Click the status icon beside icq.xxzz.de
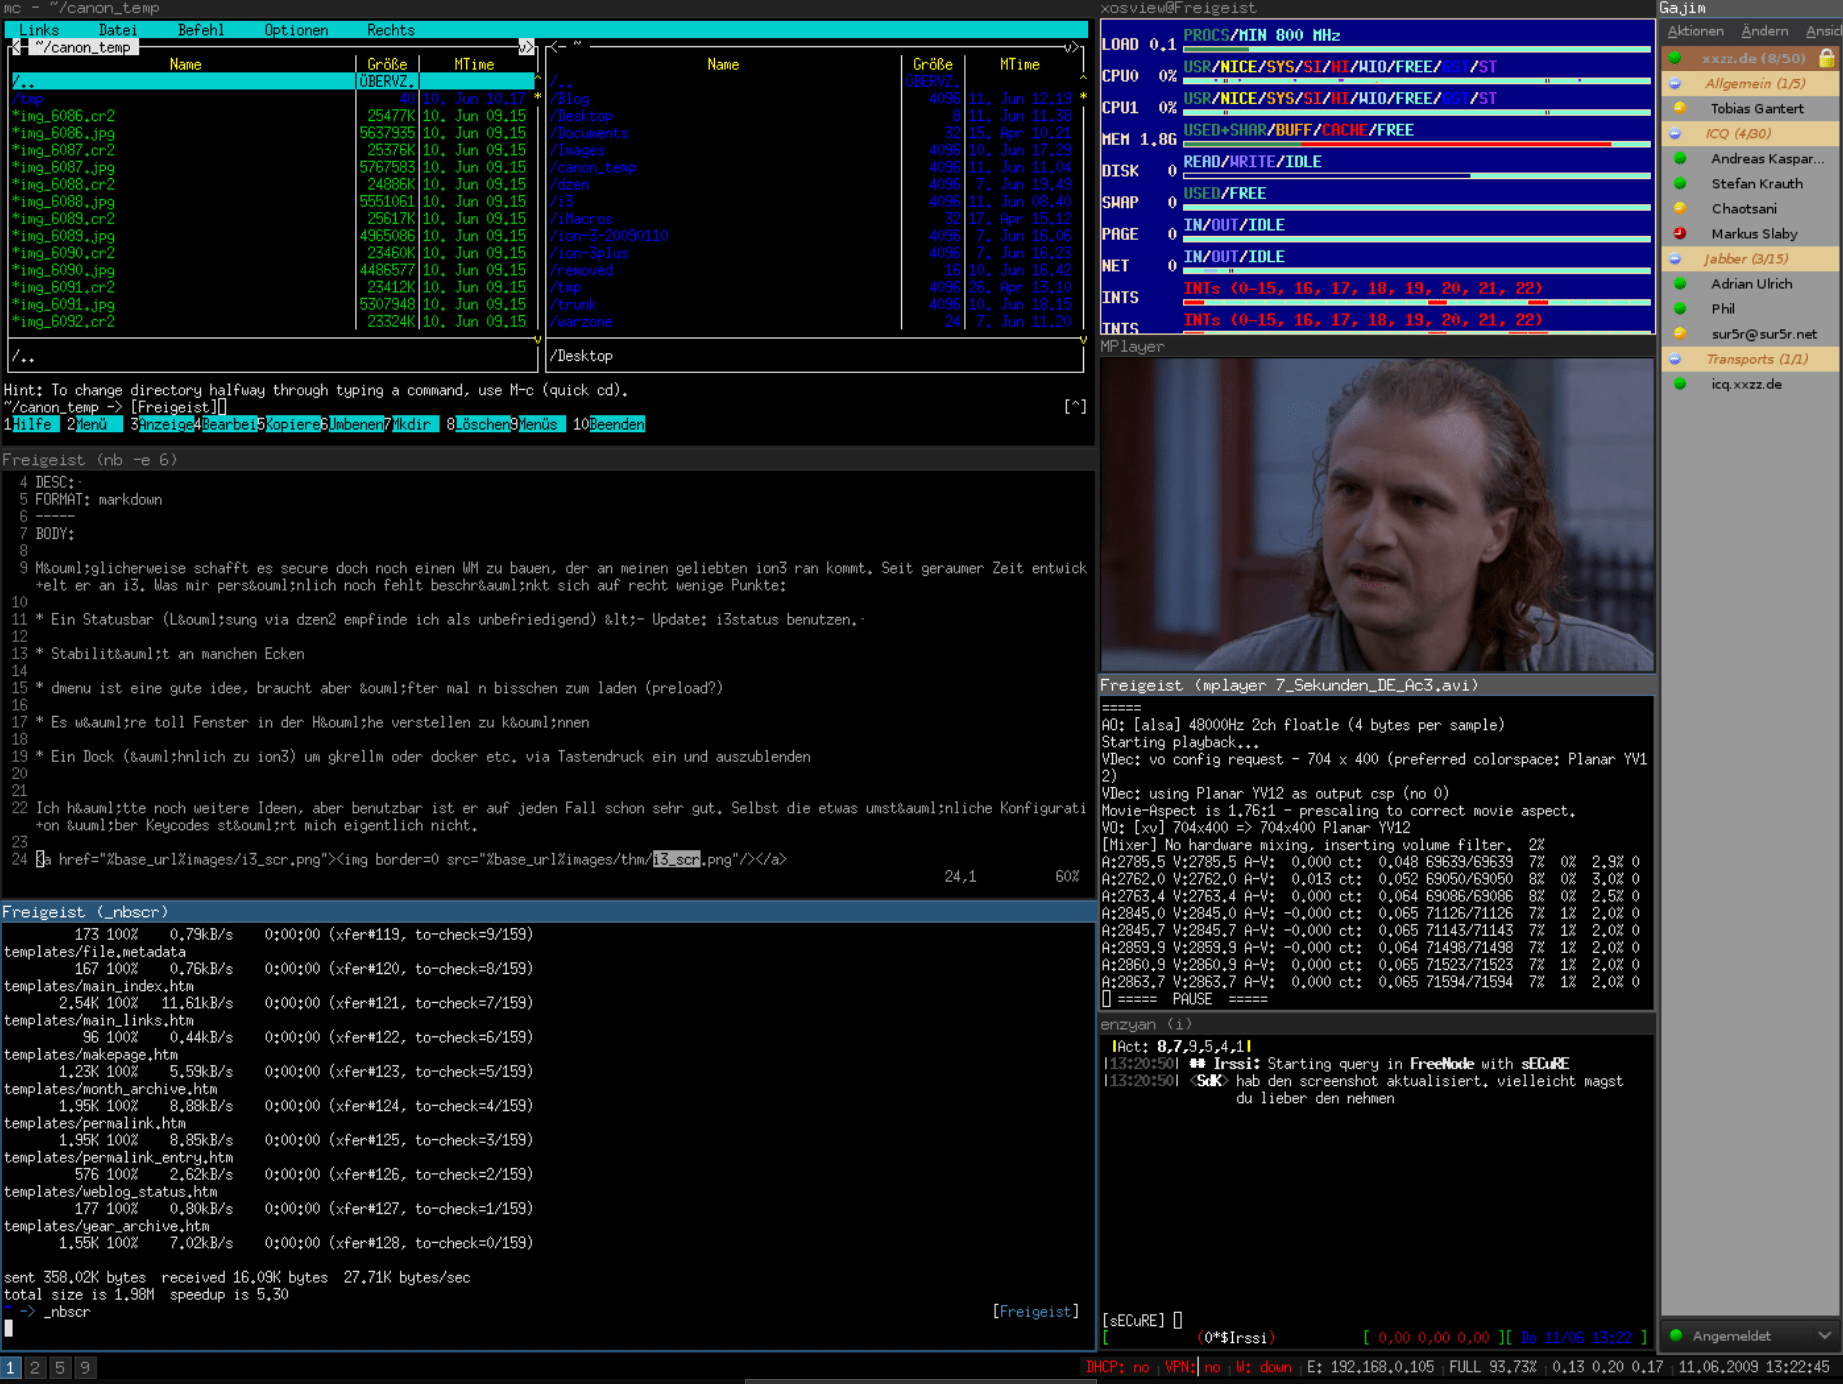This screenshot has width=1843, height=1384. 1680,383
